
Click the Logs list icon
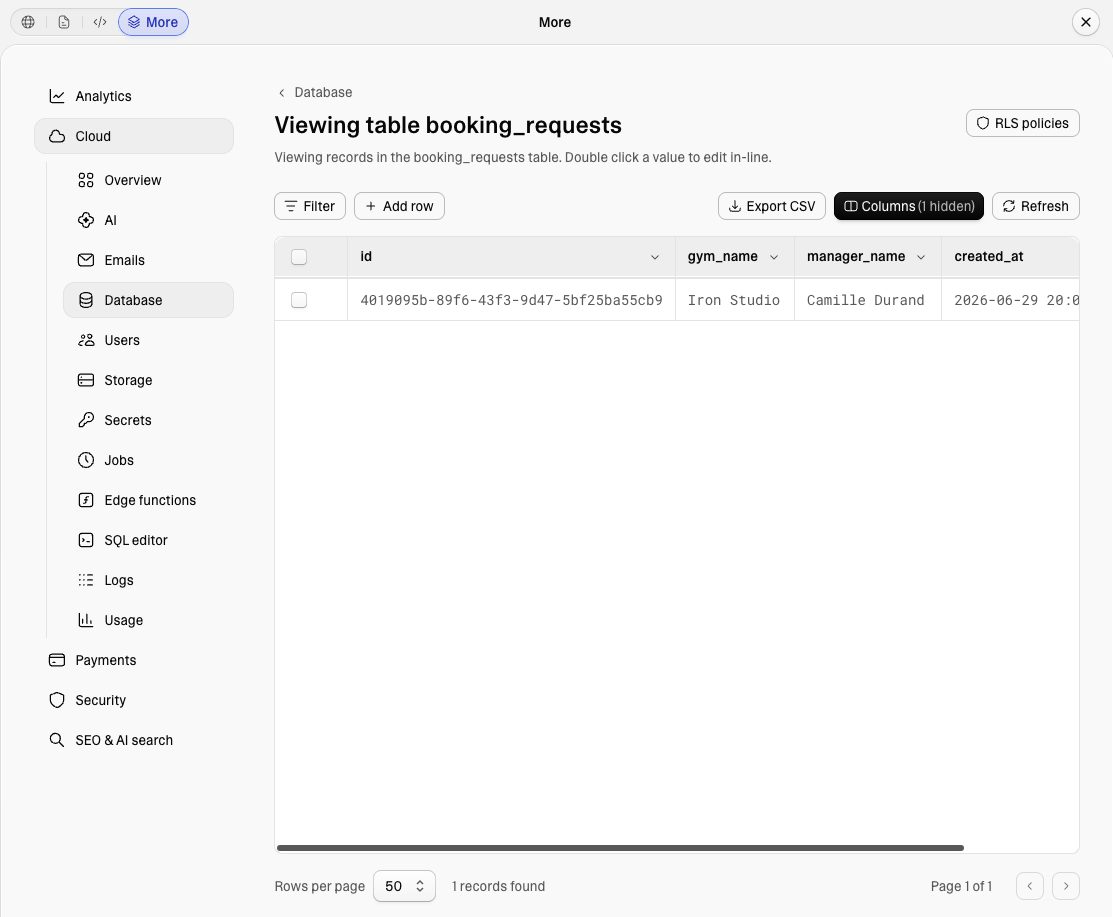(x=86, y=580)
